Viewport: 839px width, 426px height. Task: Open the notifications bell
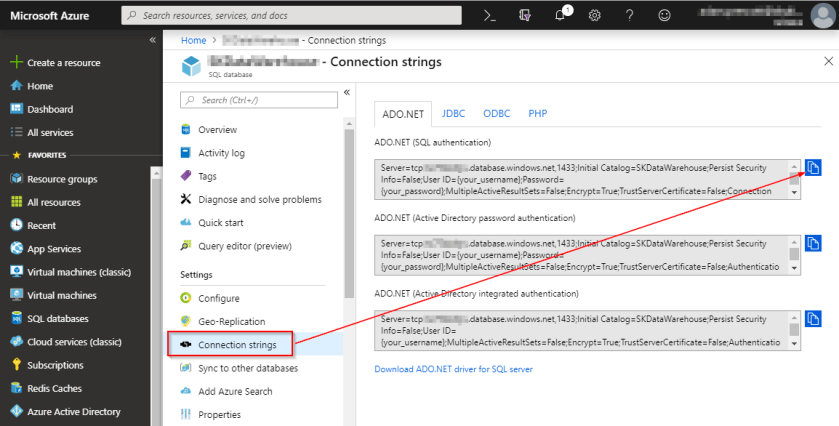point(560,16)
